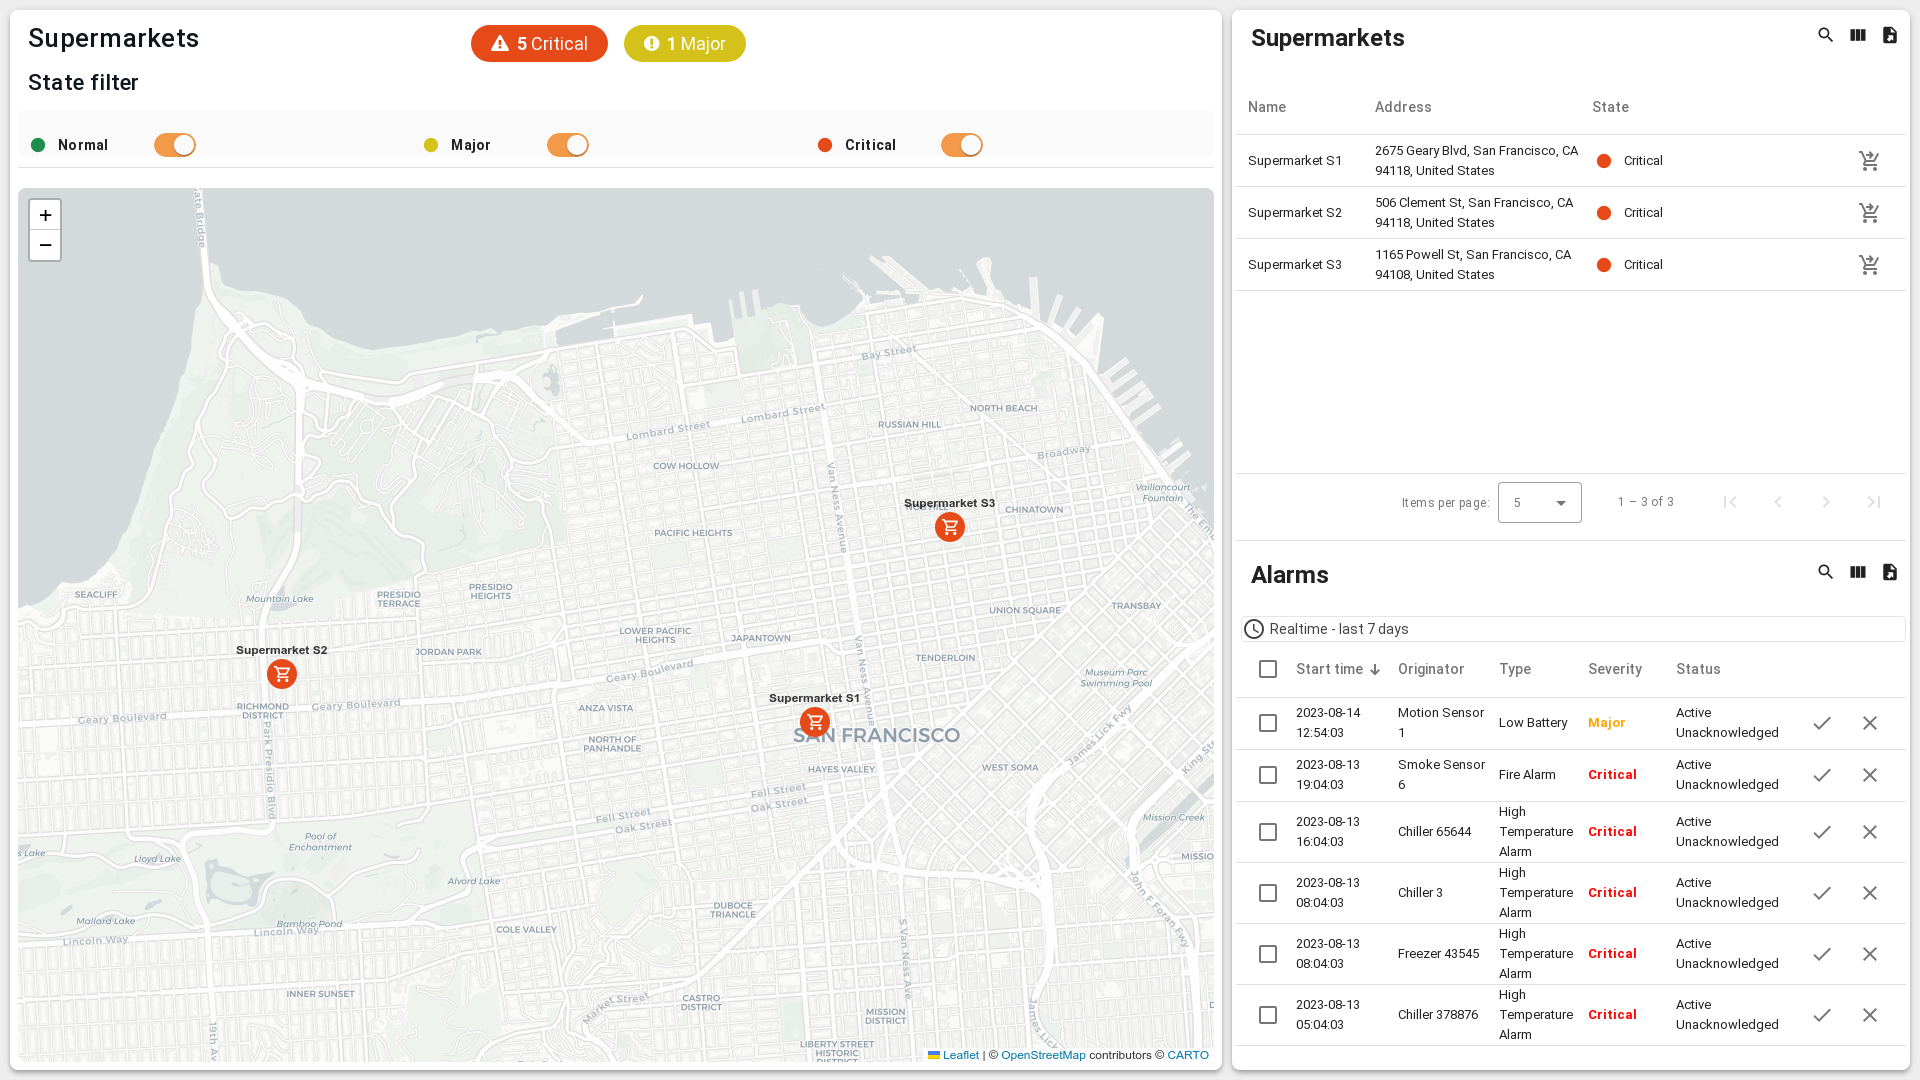Check the Chiller 65644 alarm checkbox

tap(1268, 832)
